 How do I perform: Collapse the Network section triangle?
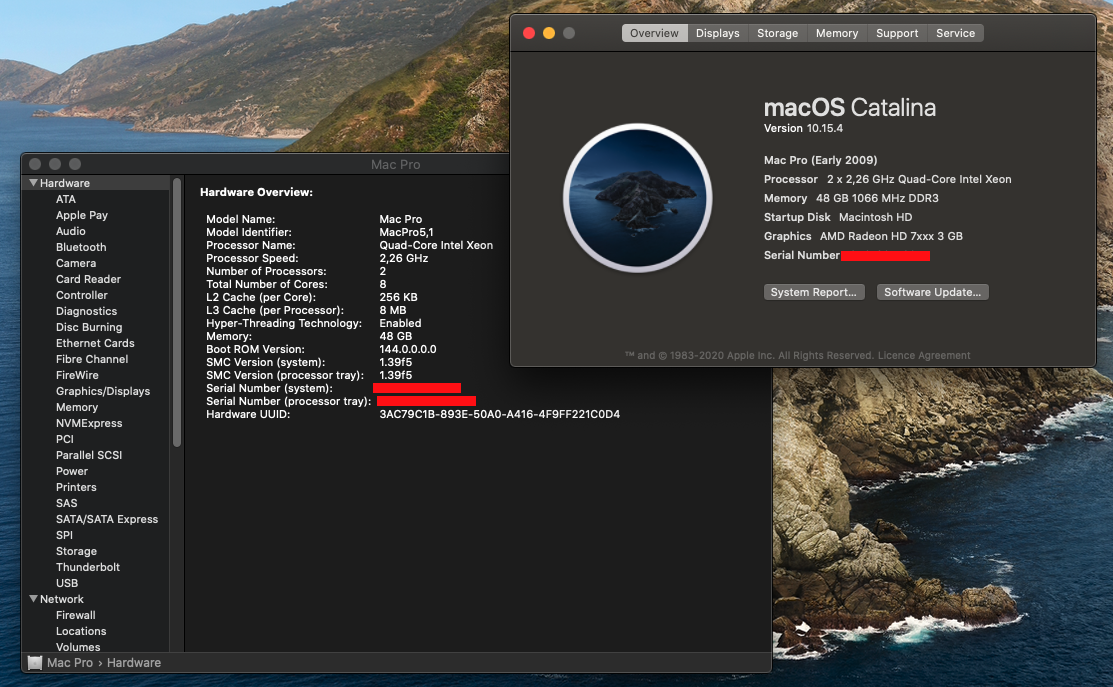point(33,599)
